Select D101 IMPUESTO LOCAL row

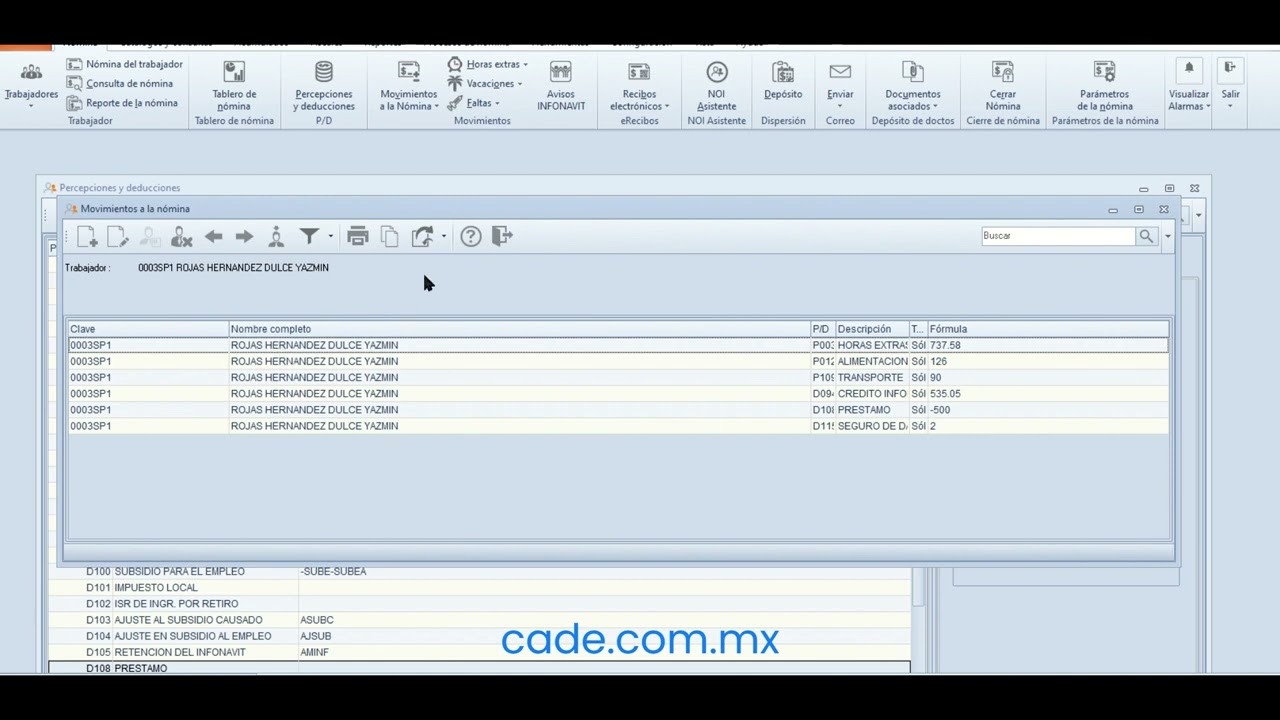coord(480,587)
